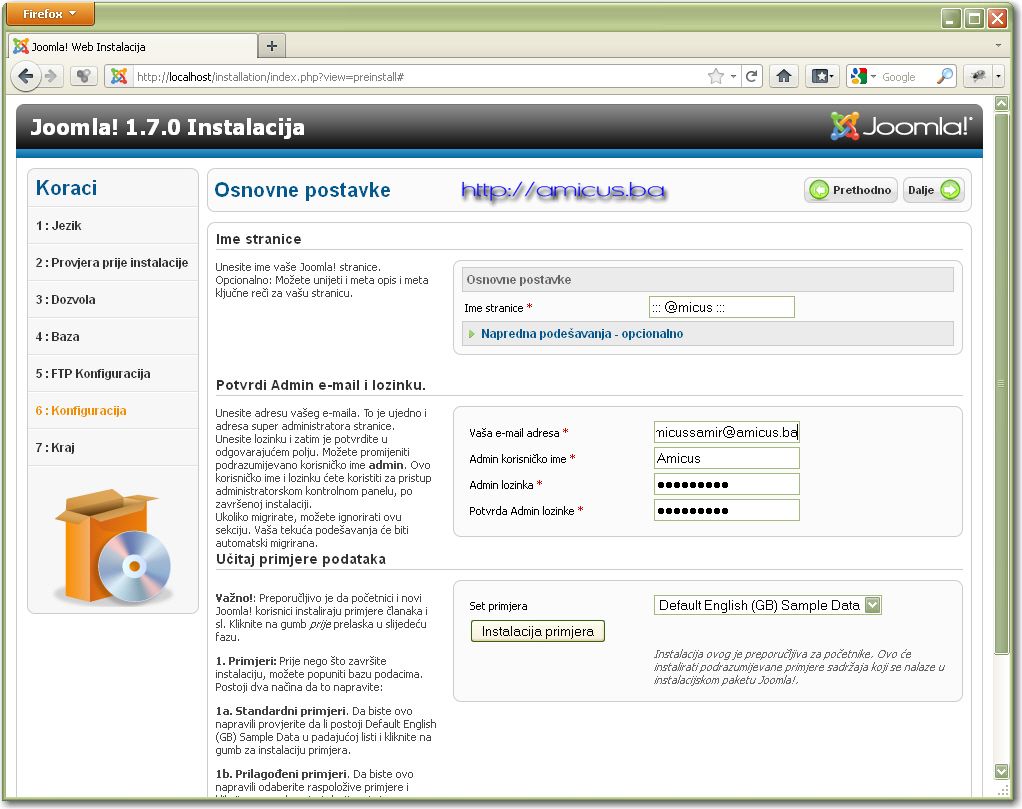
Task: Open address bar history dropdown arrow
Action: point(733,77)
